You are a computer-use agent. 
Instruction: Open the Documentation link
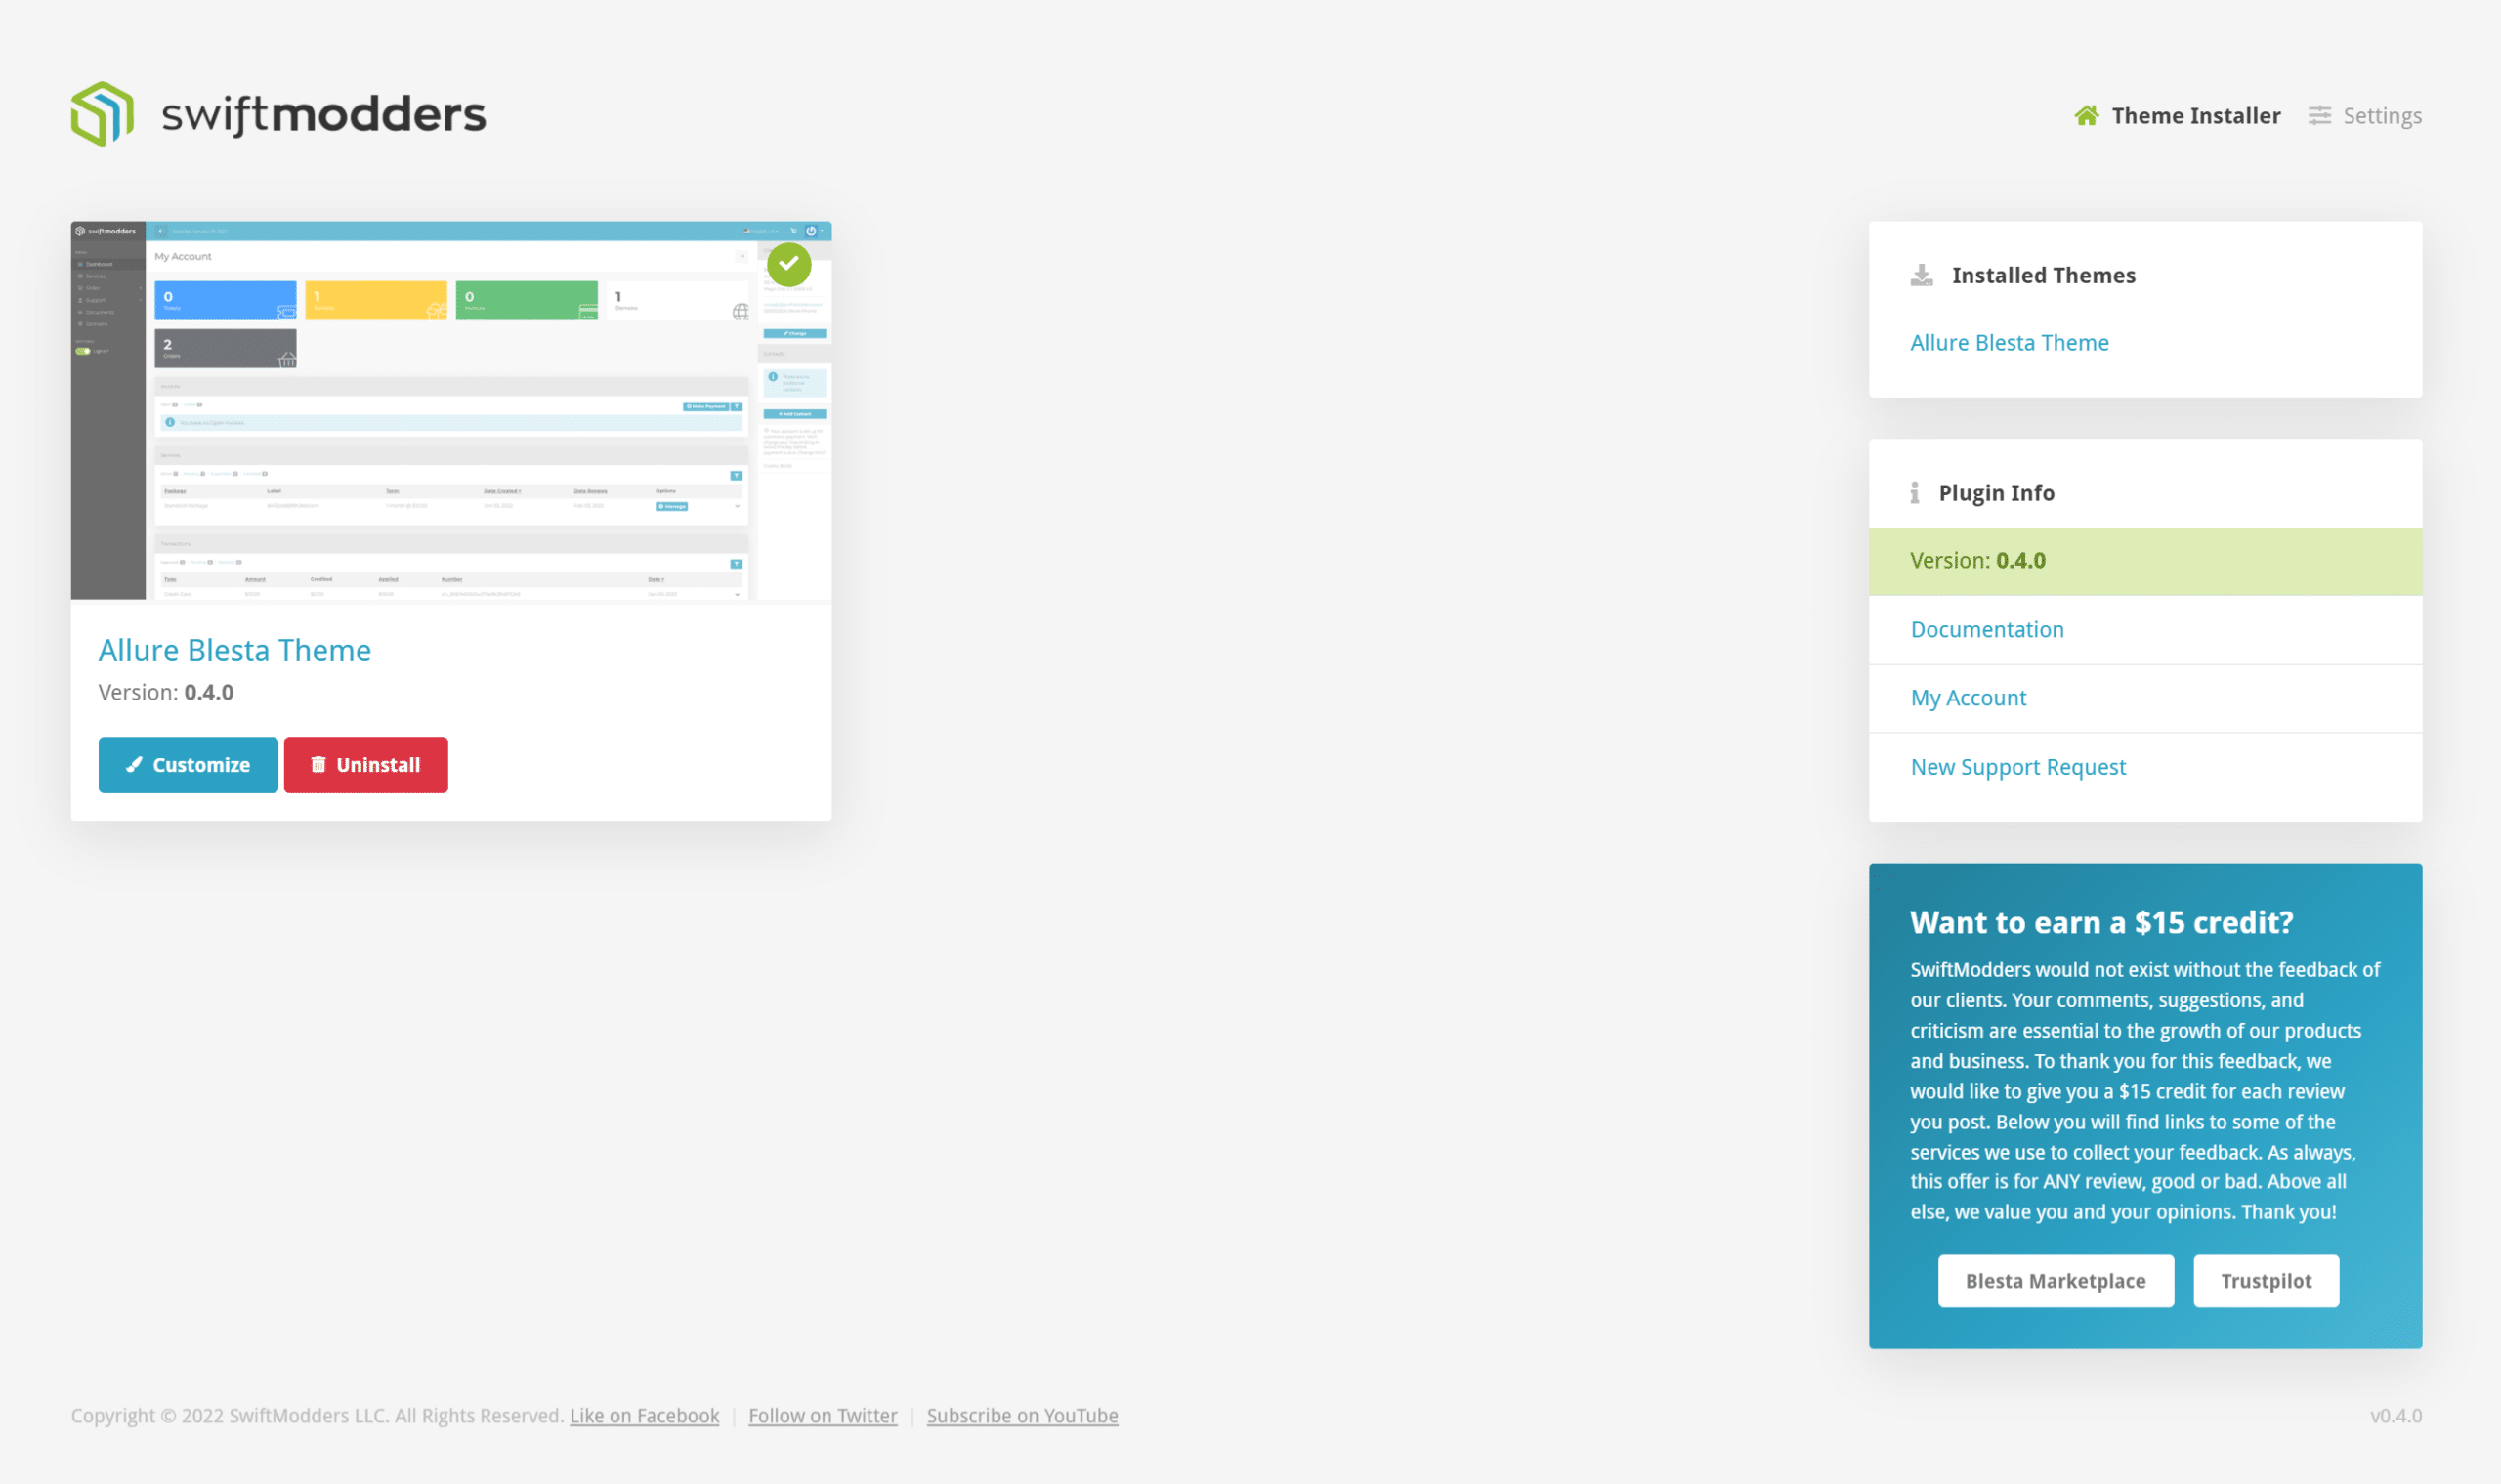pos(1987,629)
